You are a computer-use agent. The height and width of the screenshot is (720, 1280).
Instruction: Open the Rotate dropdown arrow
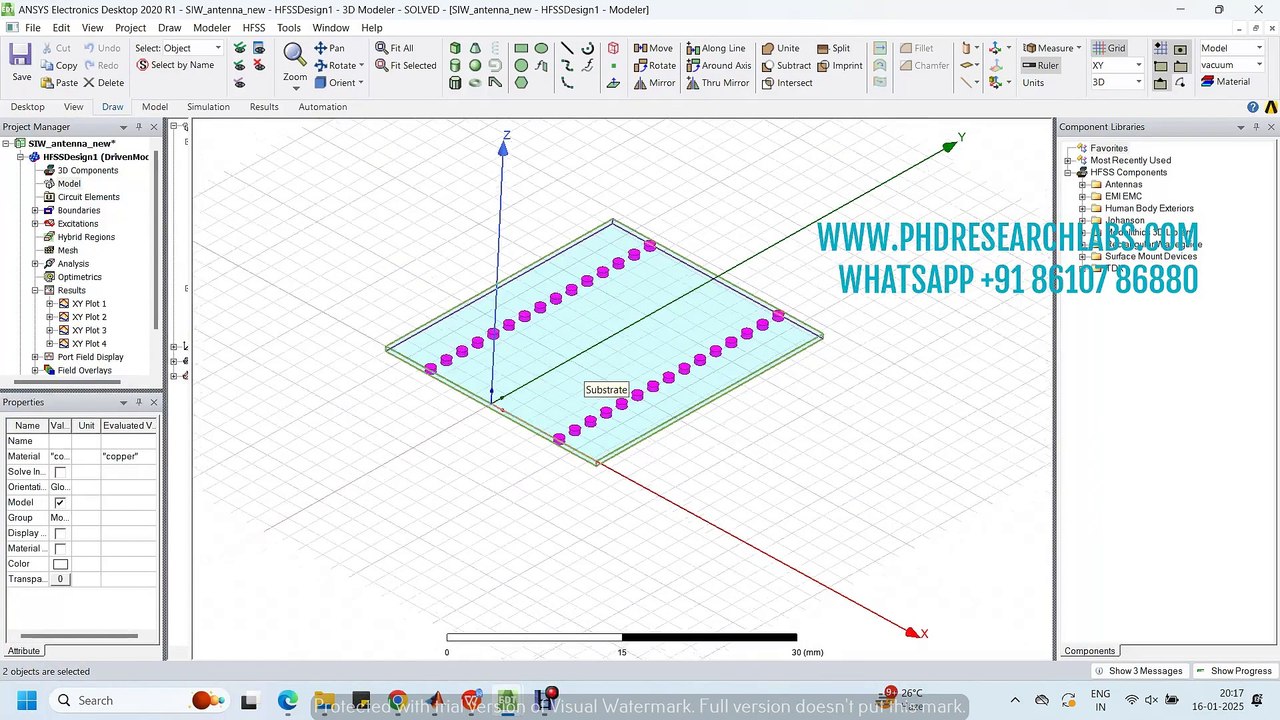pos(362,66)
